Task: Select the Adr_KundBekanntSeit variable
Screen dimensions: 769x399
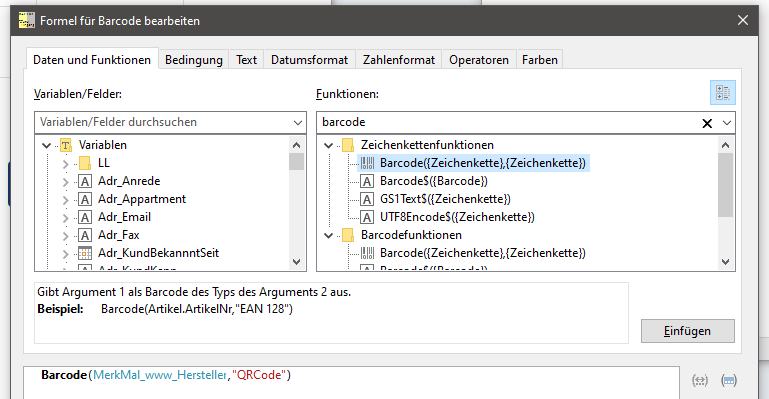Action: [158, 253]
